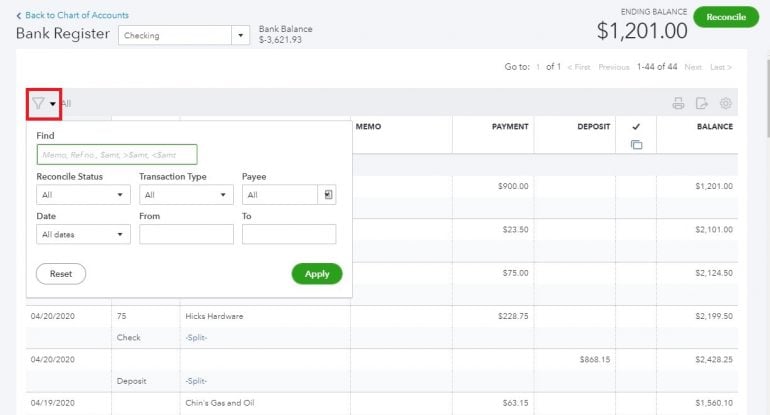
Task: Open the Date range dropdown
Action: (83, 234)
